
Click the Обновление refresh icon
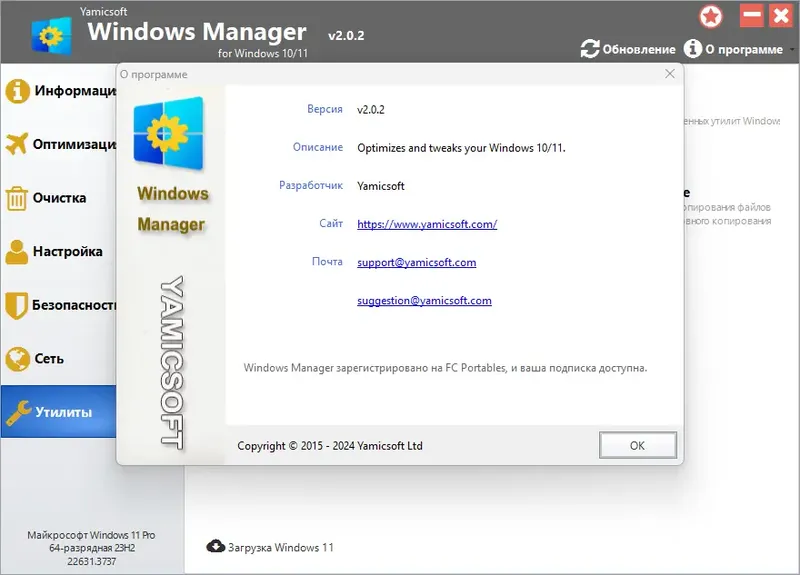(x=590, y=49)
